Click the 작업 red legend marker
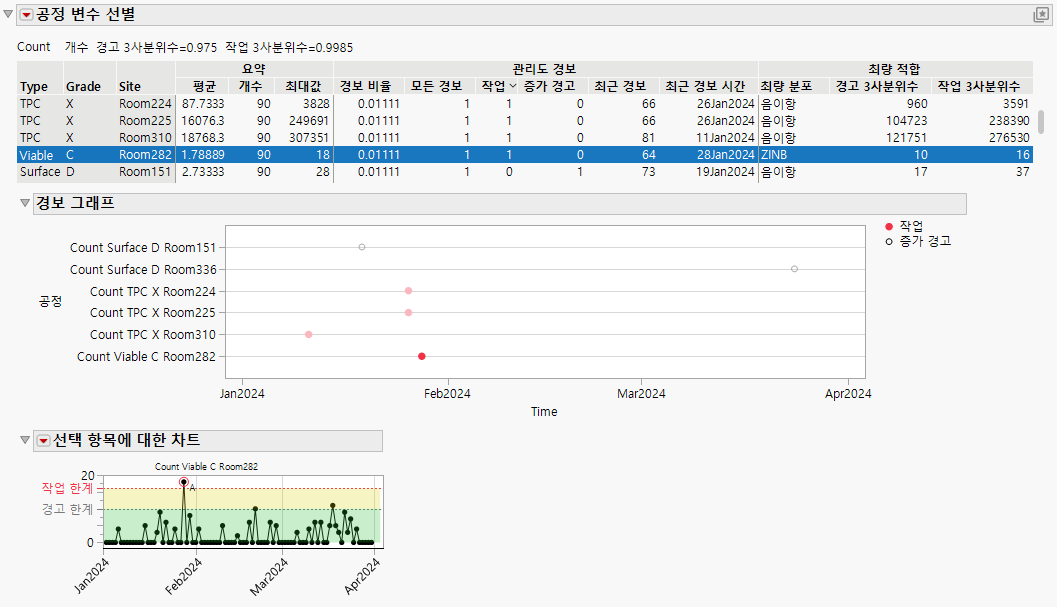The width and height of the screenshot is (1057, 607). [x=889, y=227]
